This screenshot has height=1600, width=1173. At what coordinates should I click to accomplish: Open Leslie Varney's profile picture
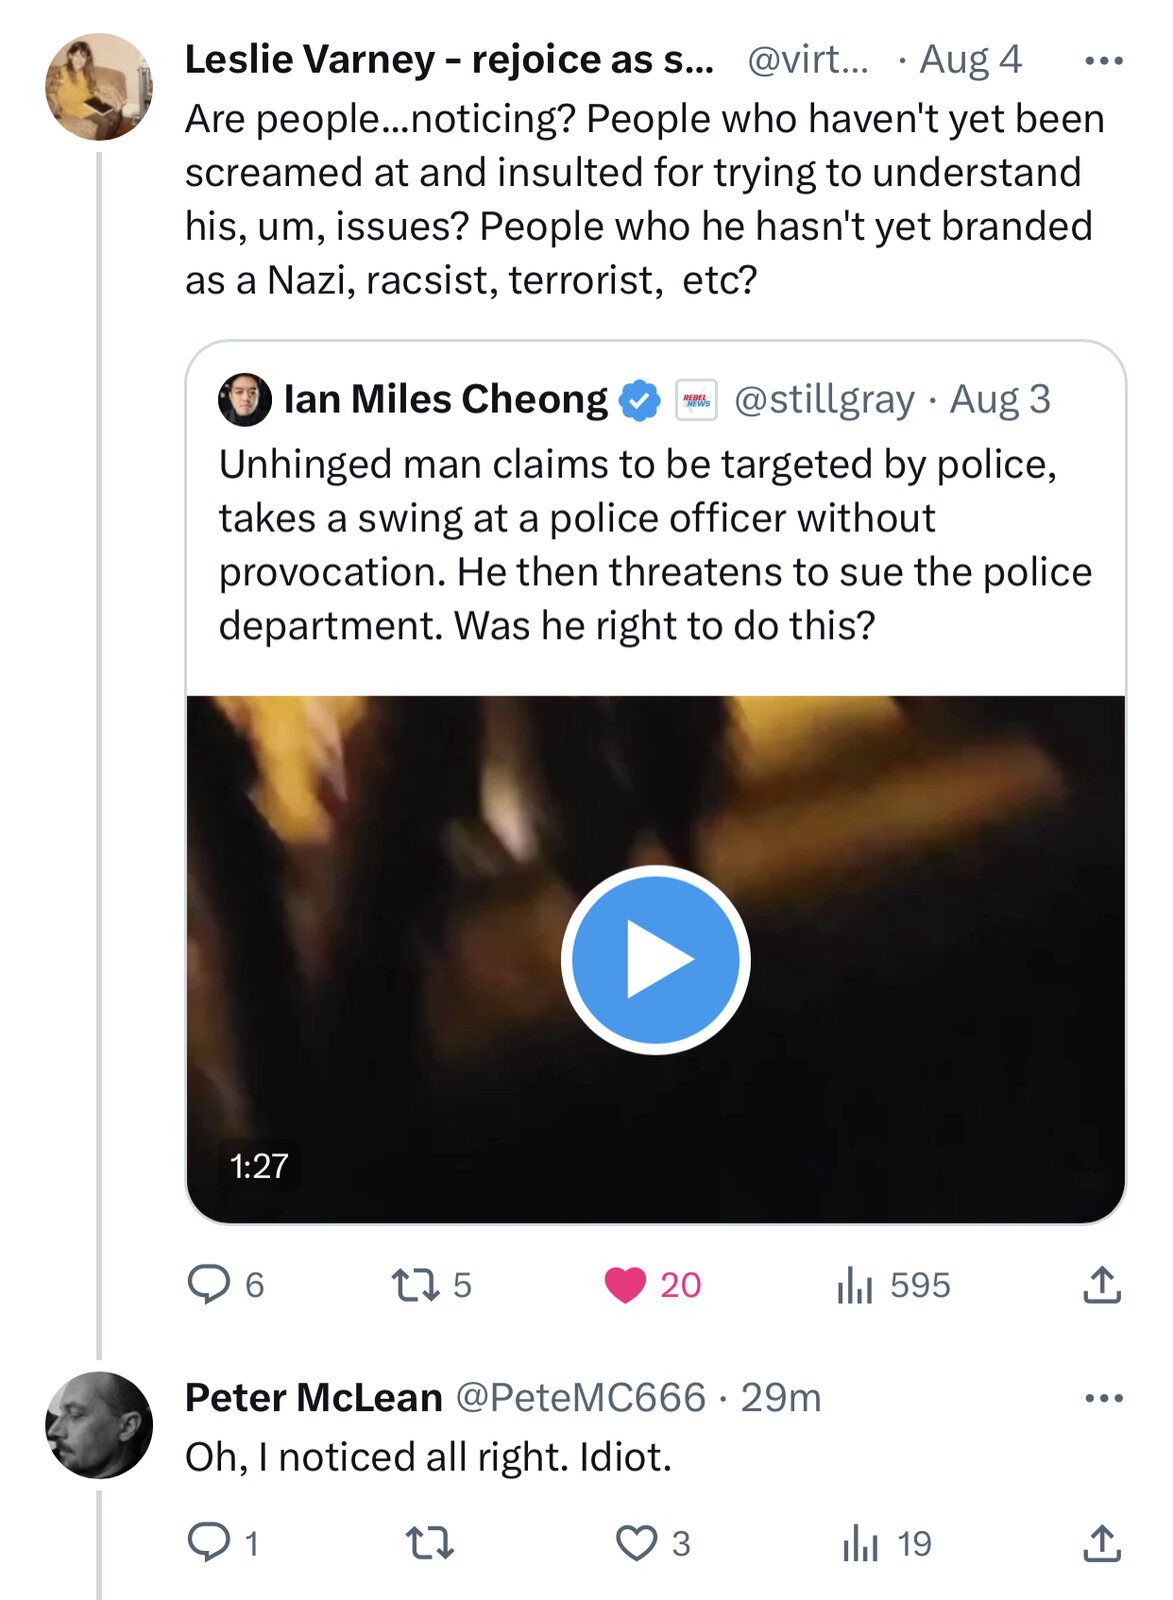tap(99, 87)
